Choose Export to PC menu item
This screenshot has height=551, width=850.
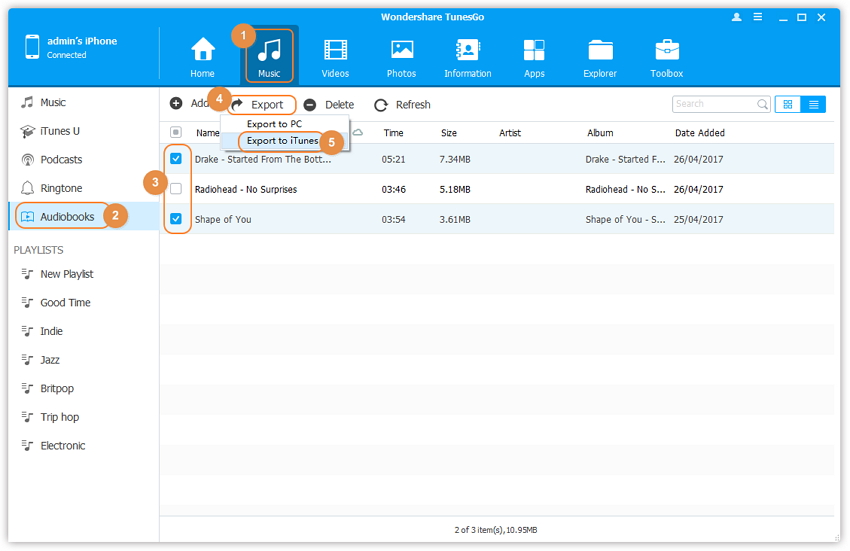[274, 124]
